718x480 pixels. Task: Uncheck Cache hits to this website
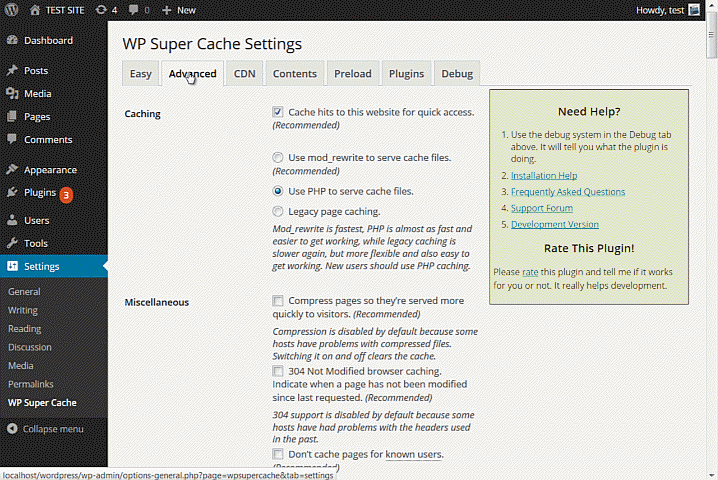click(x=277, y=112)
